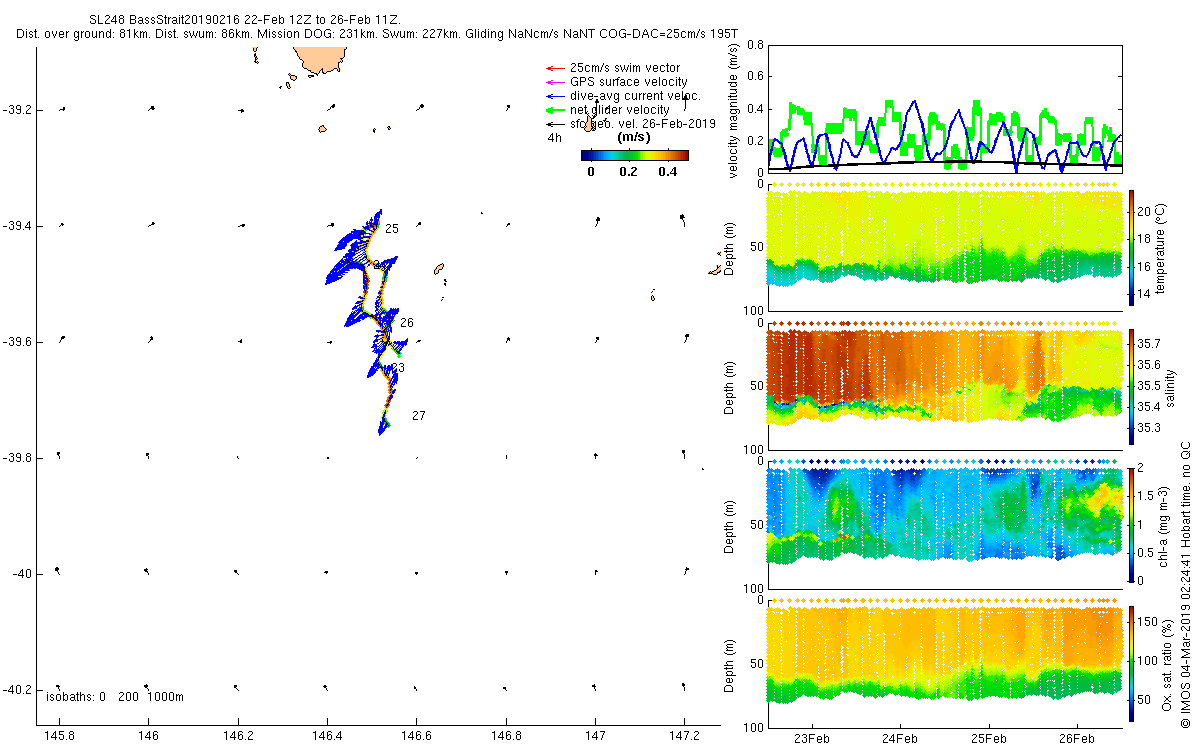The height and width of the screenshot is (750, 1200).
Task: Select the 'net glider velocity' legend label
Action: tap(620, 110)
